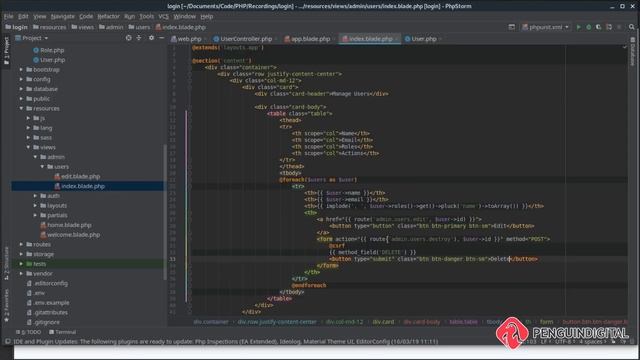Click the div.card structure breadcrumb below the editor
Viewport: 640px width, 360px height.
coord(383,322)
